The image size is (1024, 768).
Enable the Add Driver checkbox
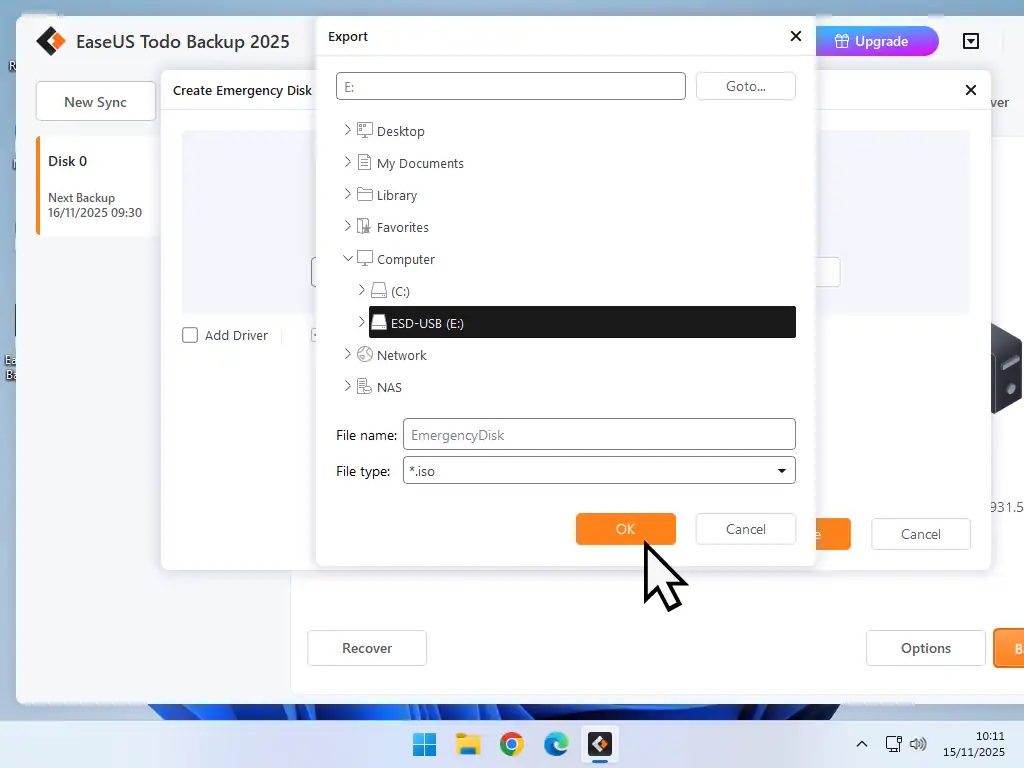pos(190,335)
